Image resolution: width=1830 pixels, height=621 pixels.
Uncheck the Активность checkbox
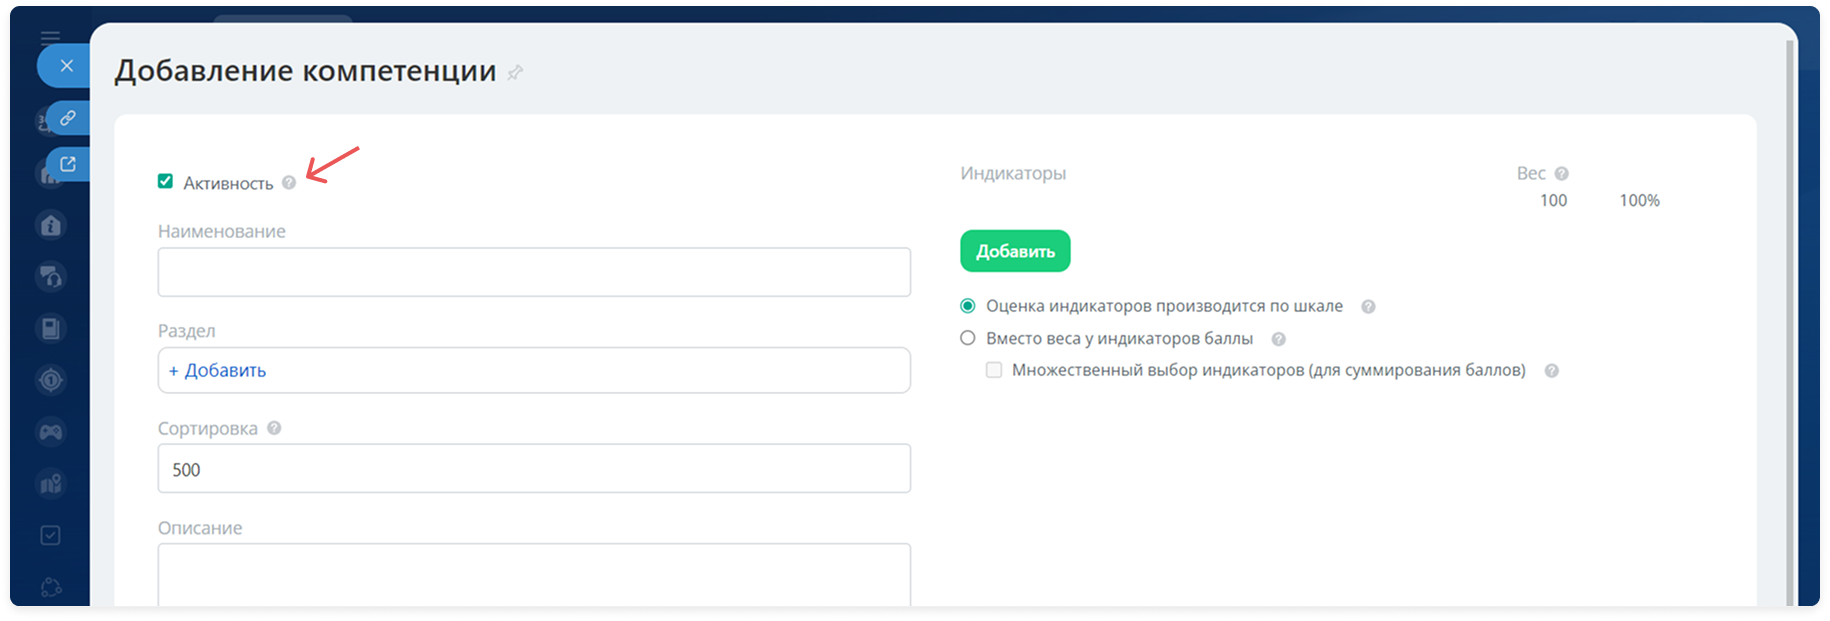pos(166,182)
